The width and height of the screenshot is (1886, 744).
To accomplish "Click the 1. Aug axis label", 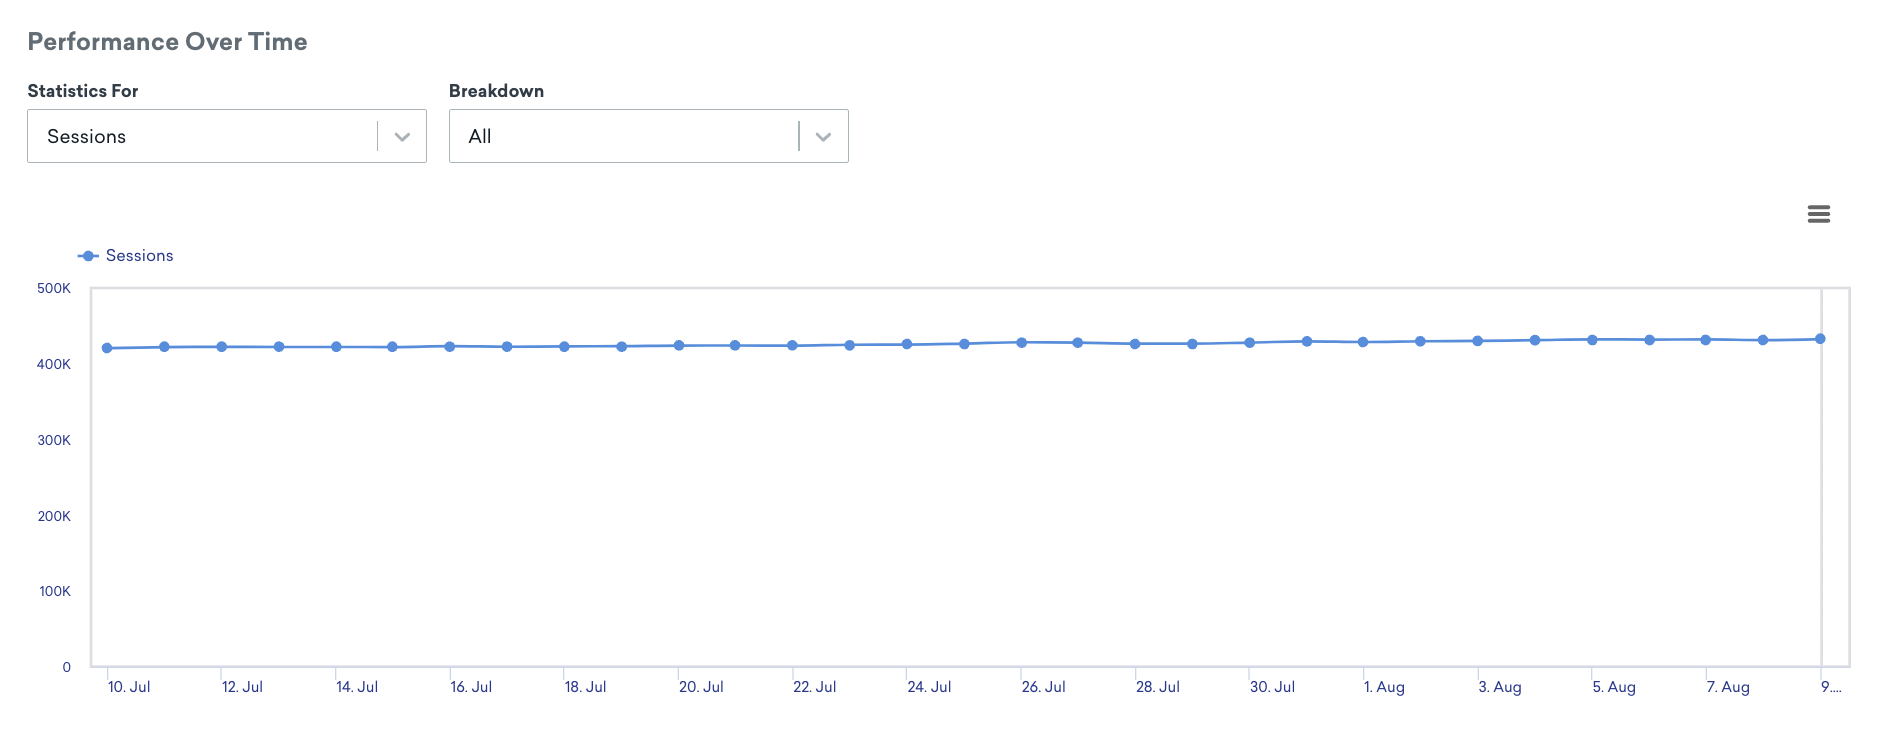I will click(1384, 687).
